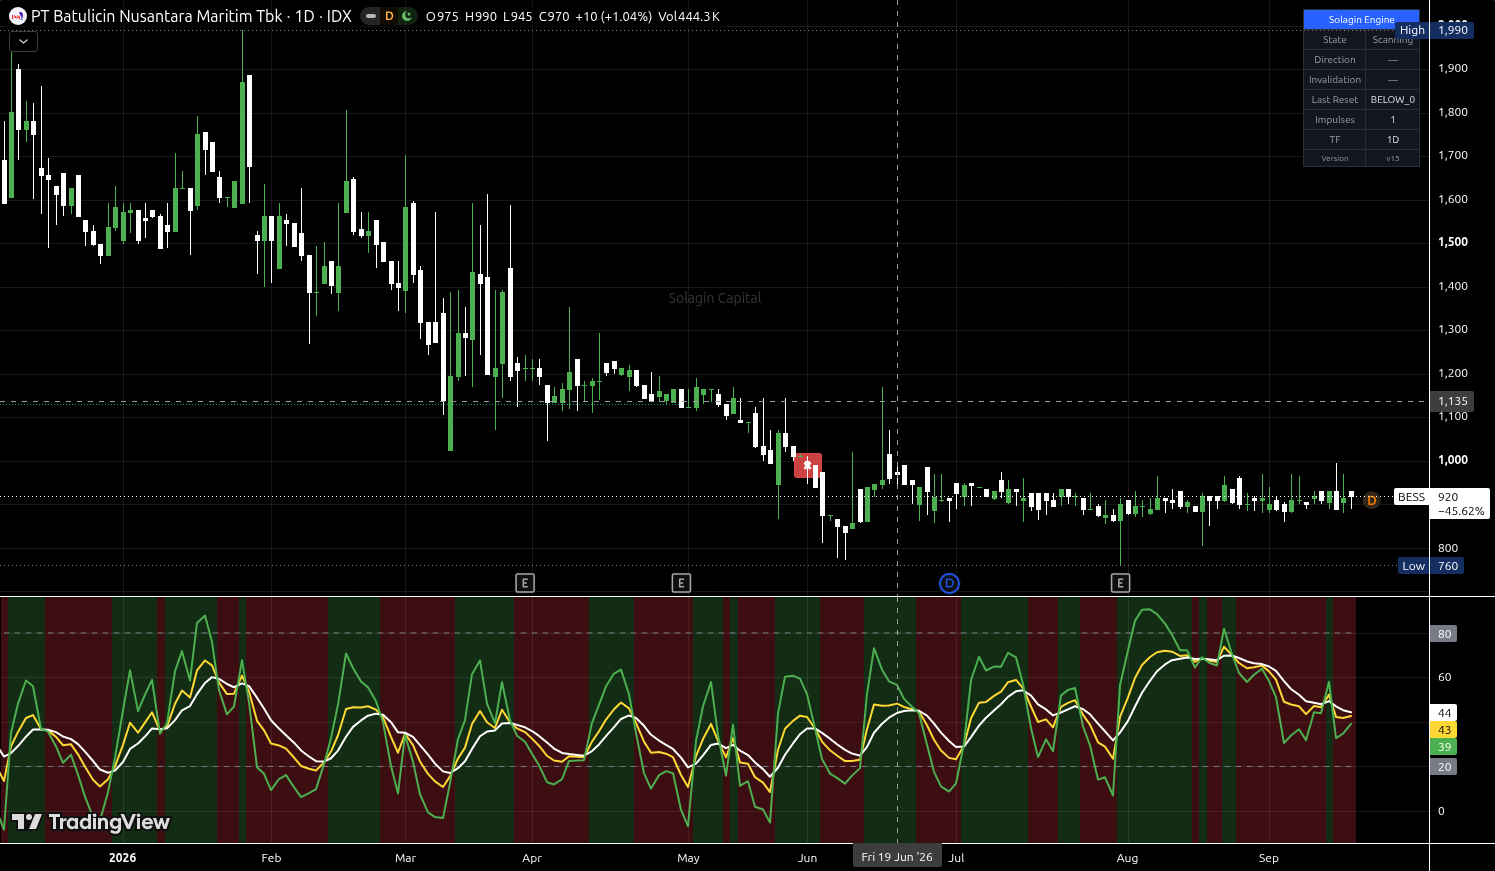Click the 1,500 price axis label
Image resolution: width=1495 pixels, height=871 pixels.
pyautogui.click(x=1453, y=242)
